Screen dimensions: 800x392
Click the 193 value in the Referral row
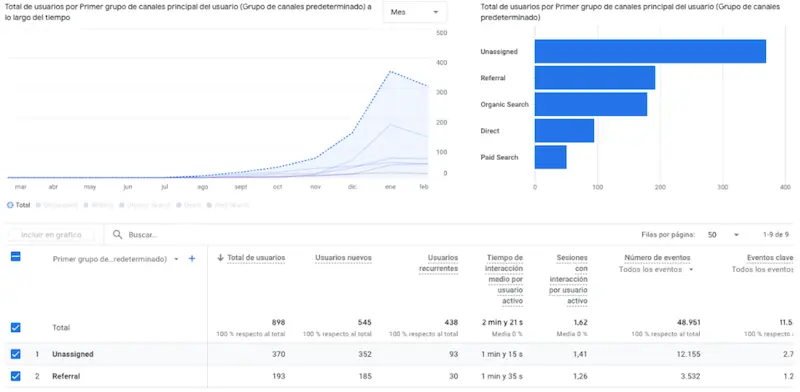pos(279,376)
